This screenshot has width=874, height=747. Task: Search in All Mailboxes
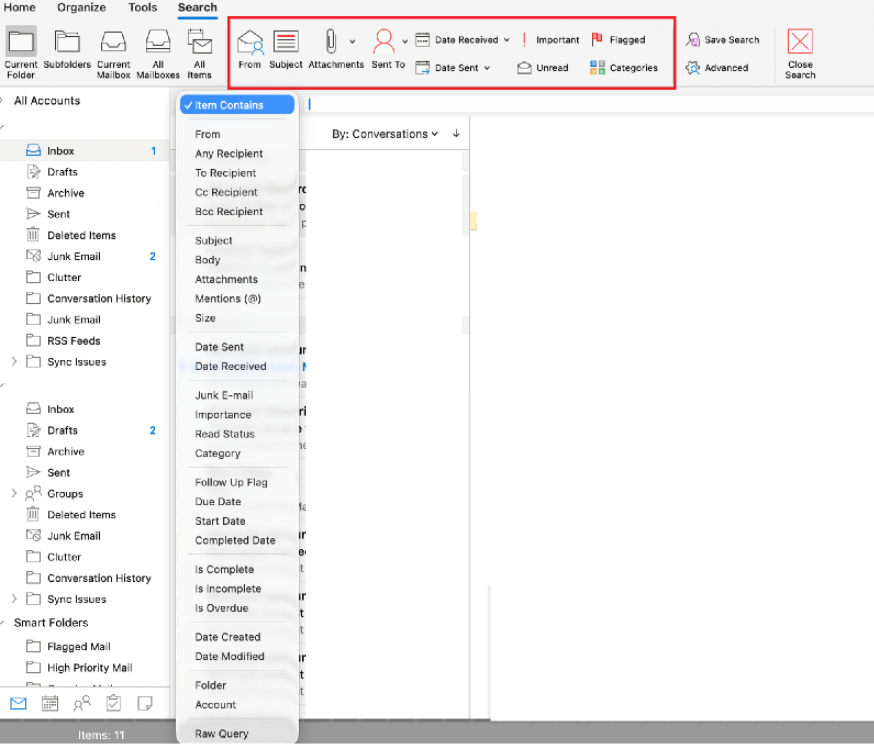coord(158,54)
